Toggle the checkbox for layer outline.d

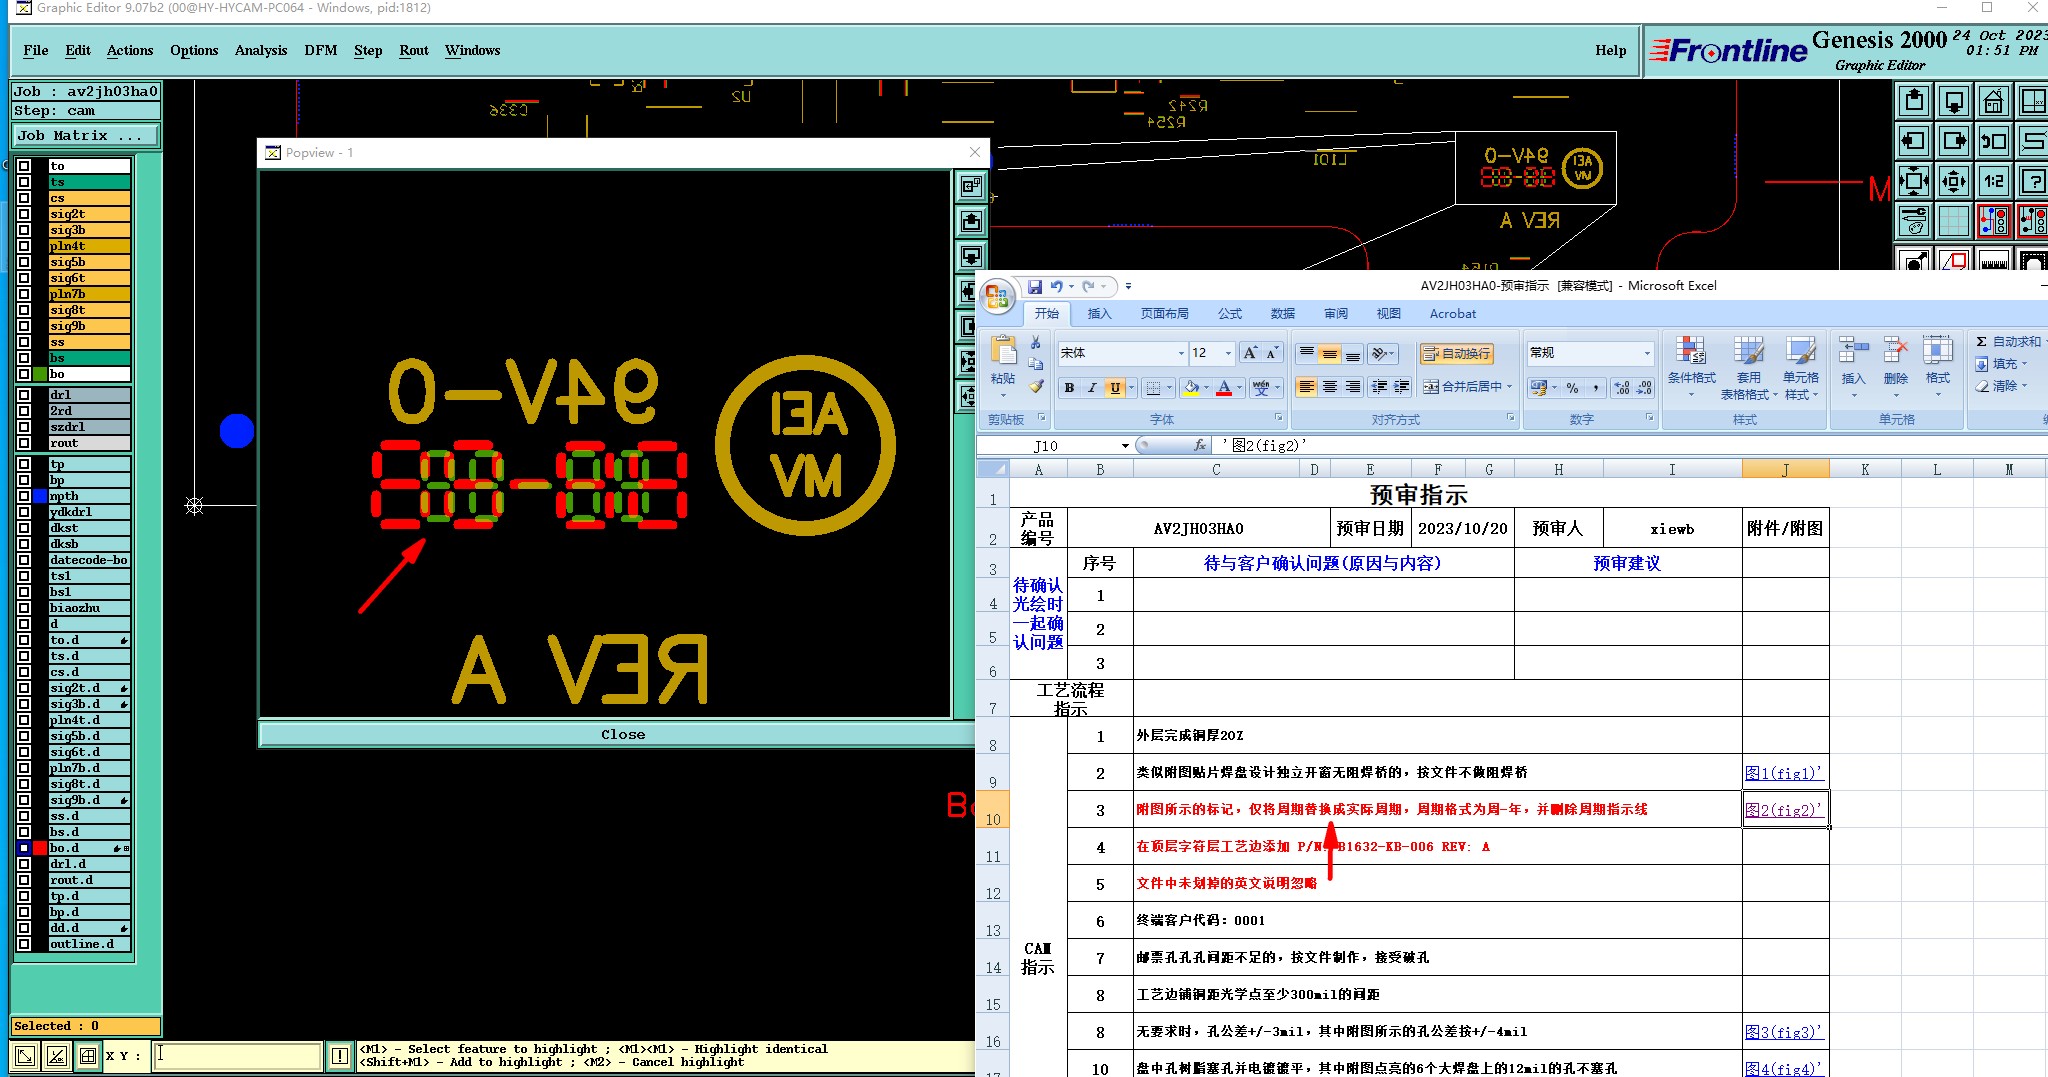[x=24, y=944]
